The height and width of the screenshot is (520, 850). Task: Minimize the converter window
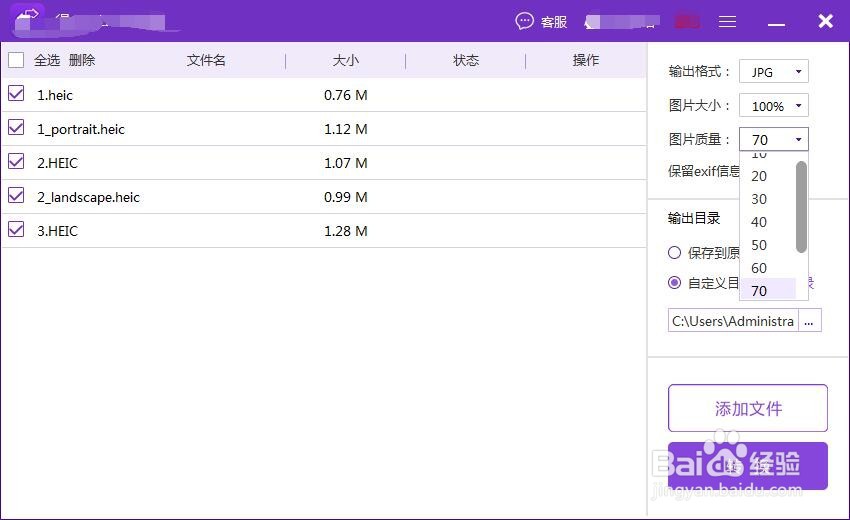[776, 24]
